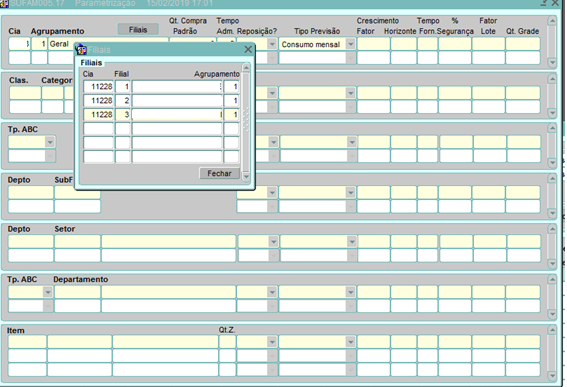This screenshot has height=387, width=567.
Task: Click Filial number 2 cell in dialog
Action: (x=123, y=101)
